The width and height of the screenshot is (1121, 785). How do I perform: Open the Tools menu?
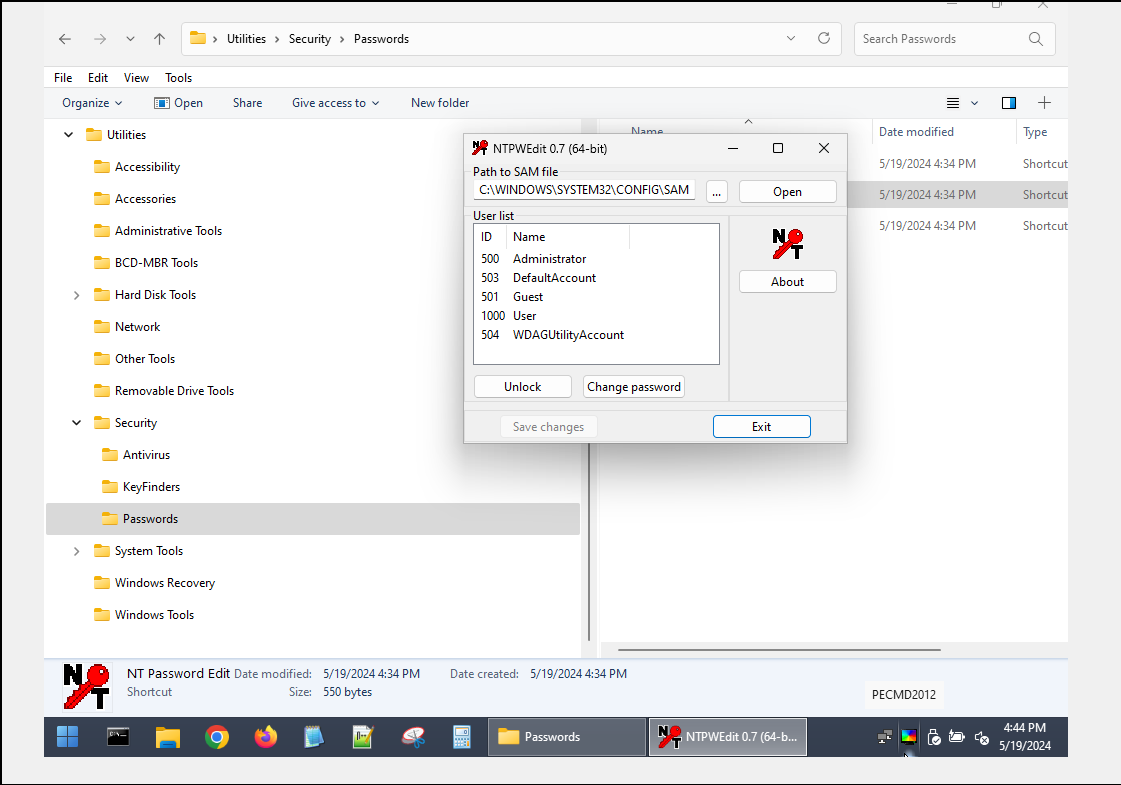pos(178,78)
